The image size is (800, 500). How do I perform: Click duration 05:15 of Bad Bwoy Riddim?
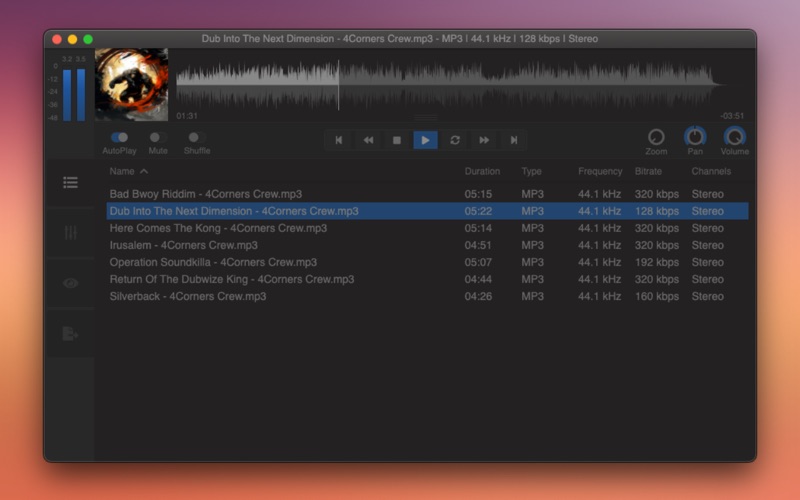478,194
